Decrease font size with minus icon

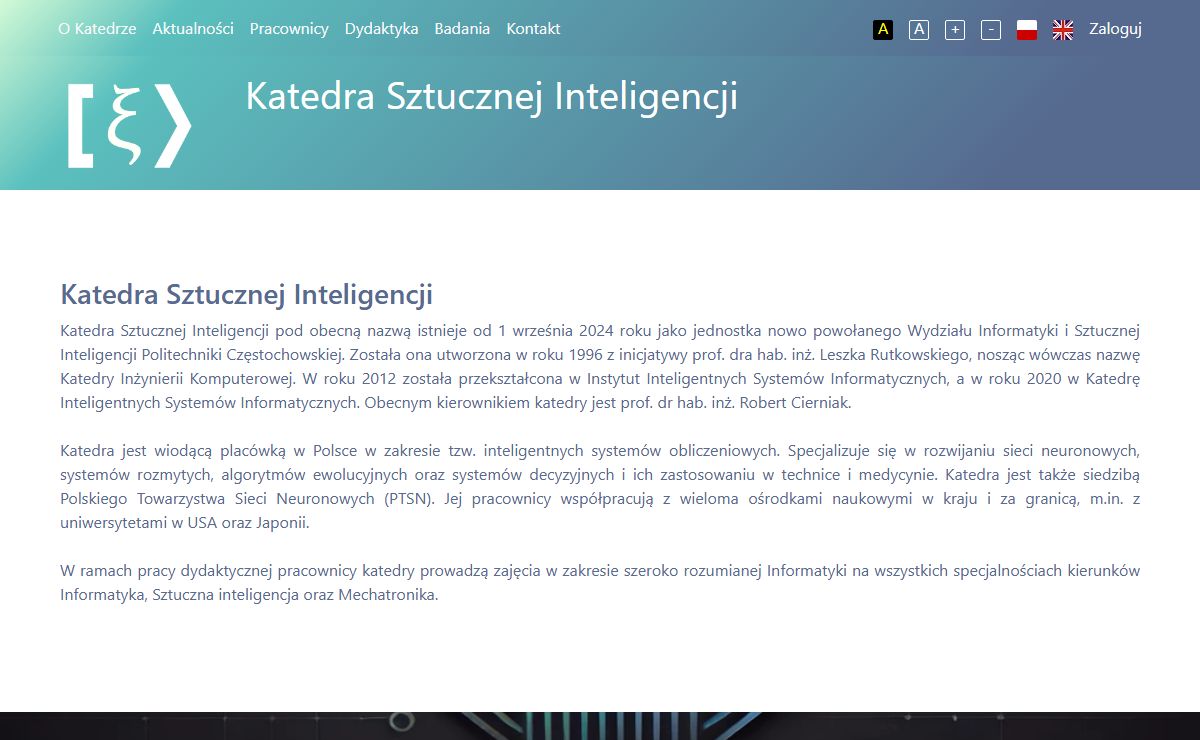point(991,30)
